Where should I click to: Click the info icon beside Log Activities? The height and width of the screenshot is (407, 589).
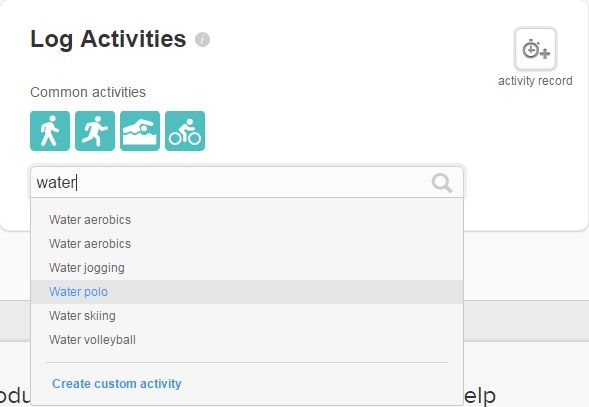[202, 39]
